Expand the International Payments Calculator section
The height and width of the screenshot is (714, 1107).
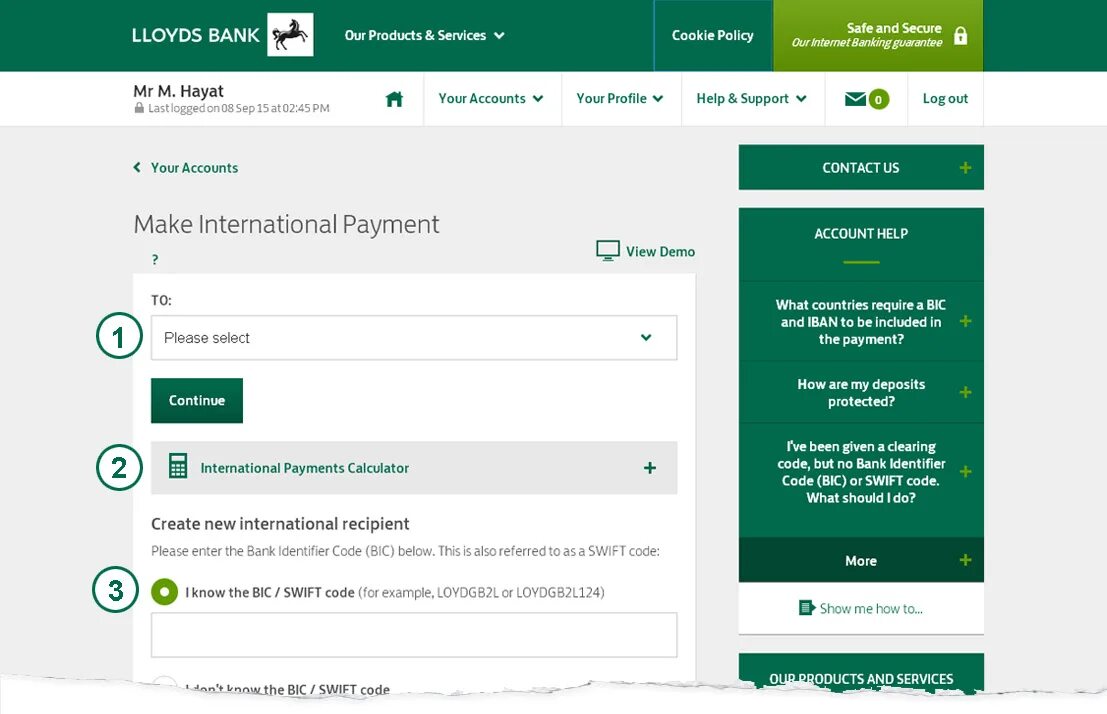tap(414, 468)
